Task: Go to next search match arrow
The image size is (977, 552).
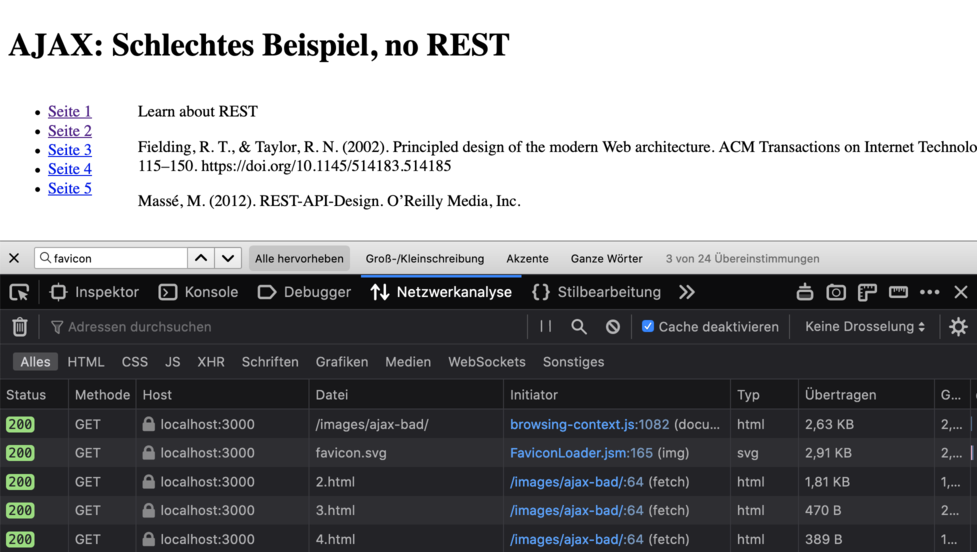Action: pos(228,258)
